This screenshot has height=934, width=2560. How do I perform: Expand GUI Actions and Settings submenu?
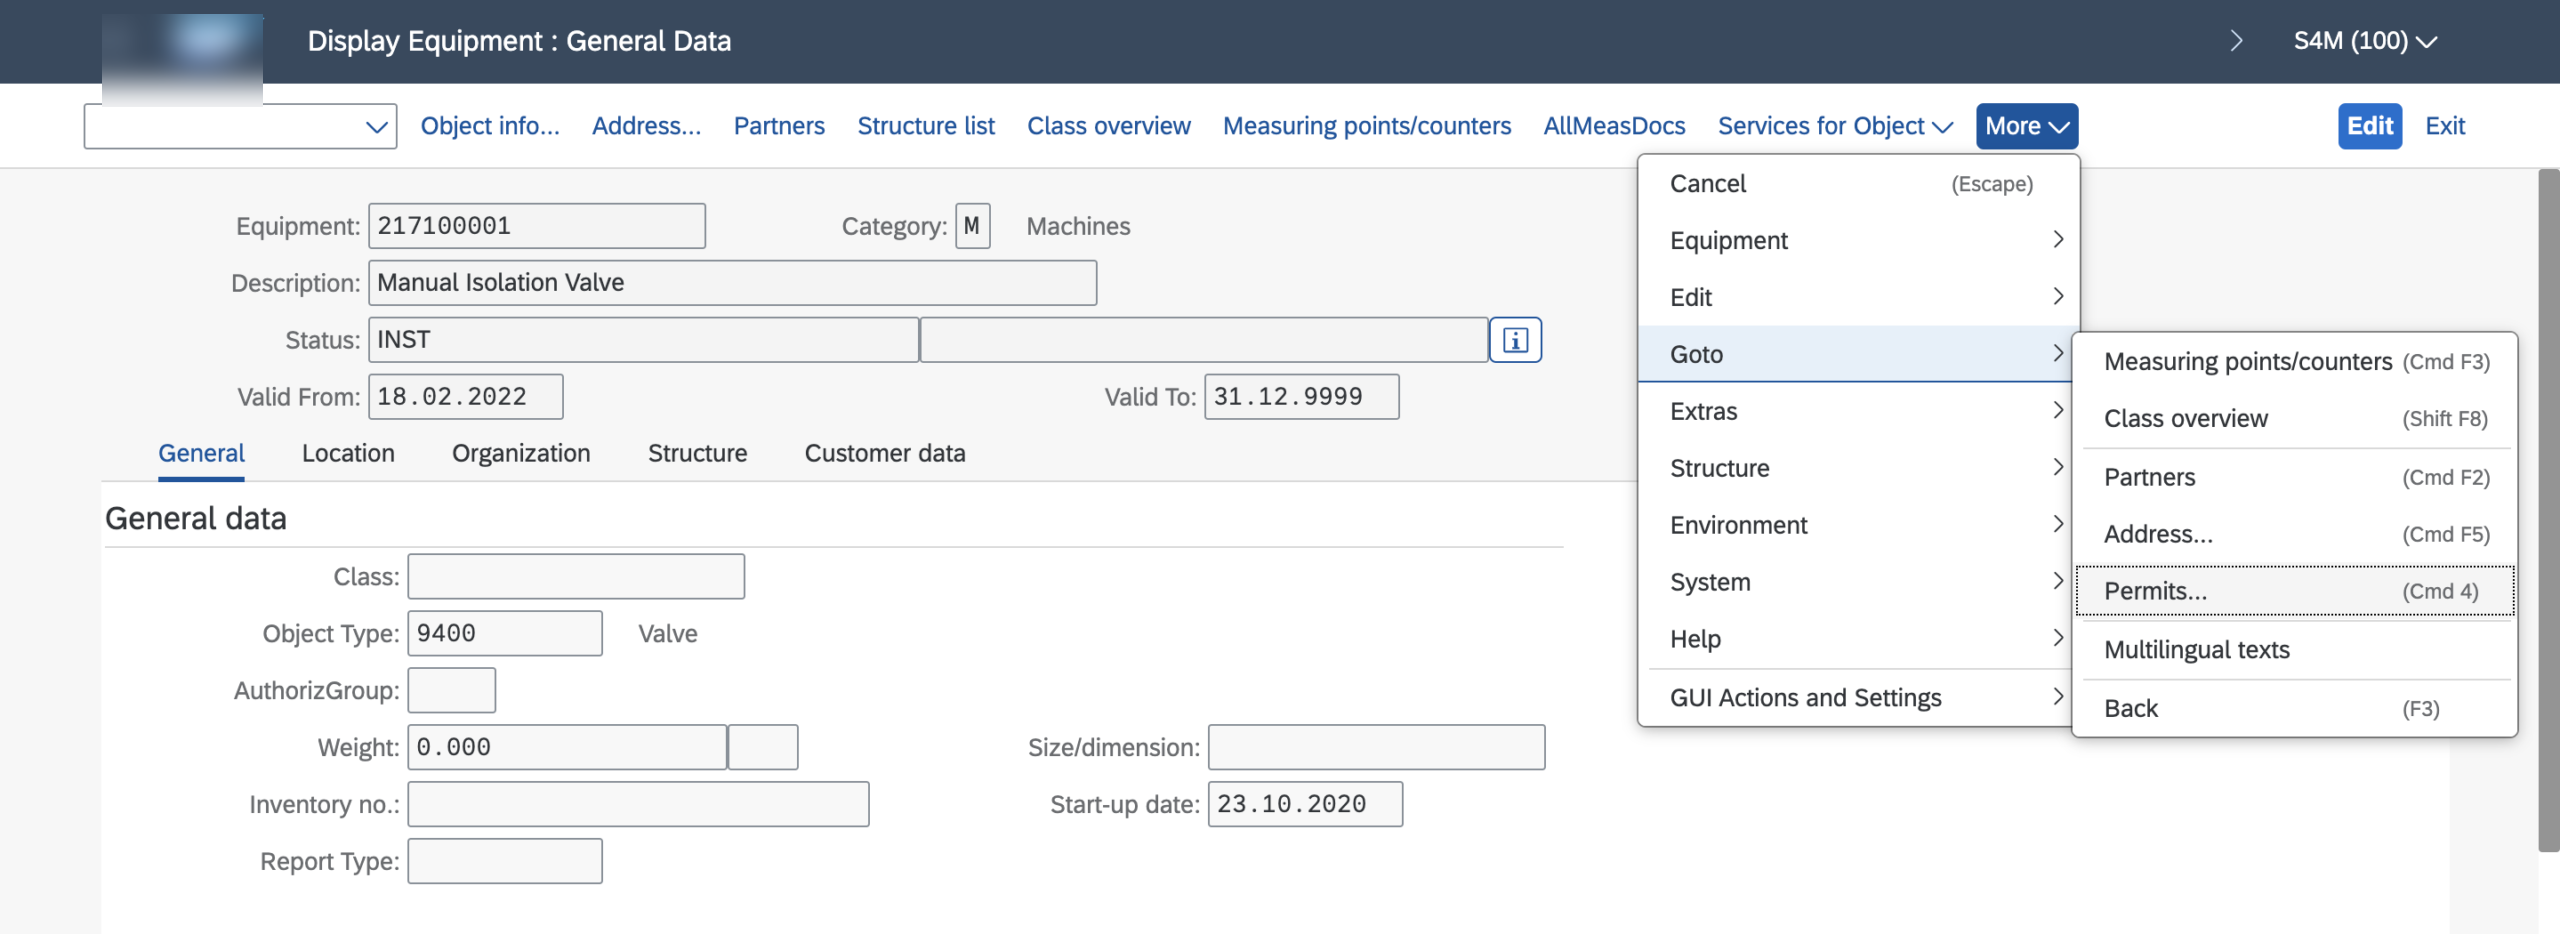pos(1859,697)
